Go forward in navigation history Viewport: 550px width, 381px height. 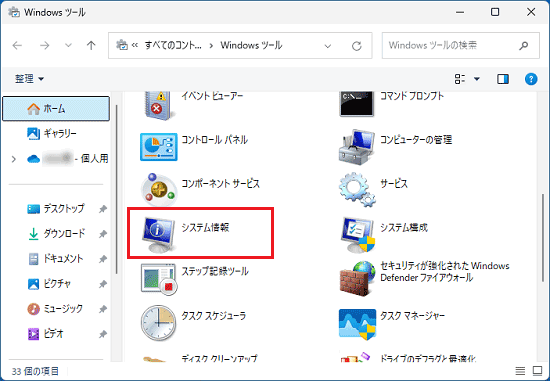tap(45, 45)
